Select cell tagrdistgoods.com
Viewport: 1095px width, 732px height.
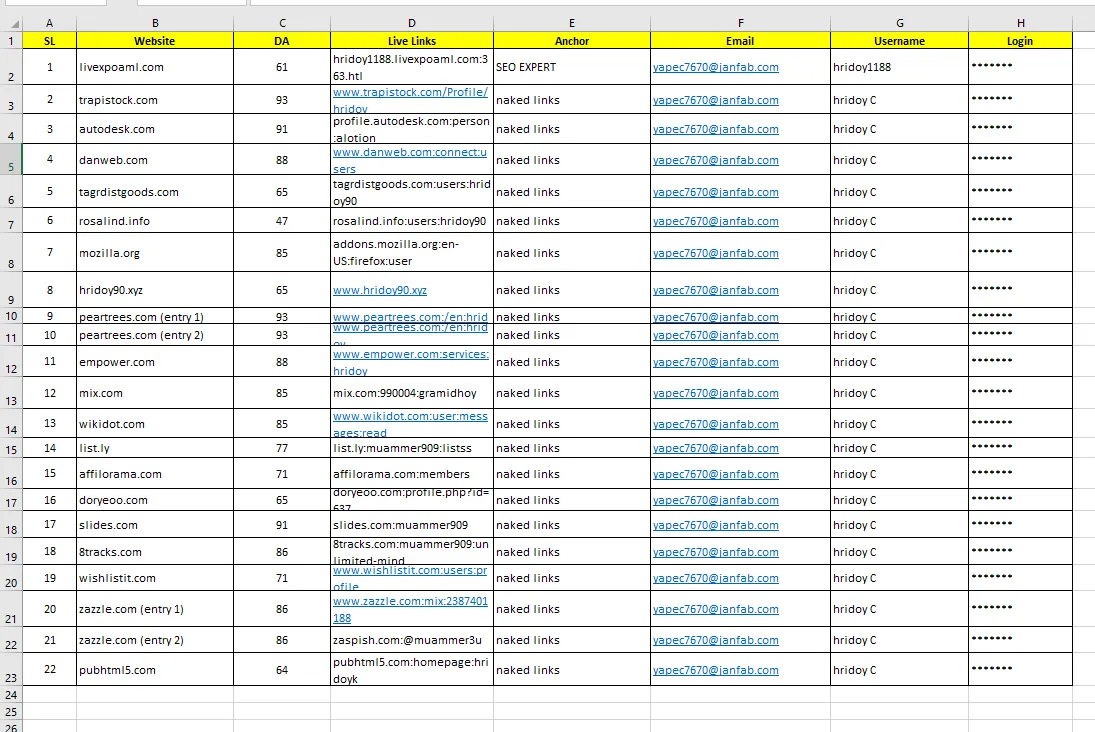[x=155, y=192]
